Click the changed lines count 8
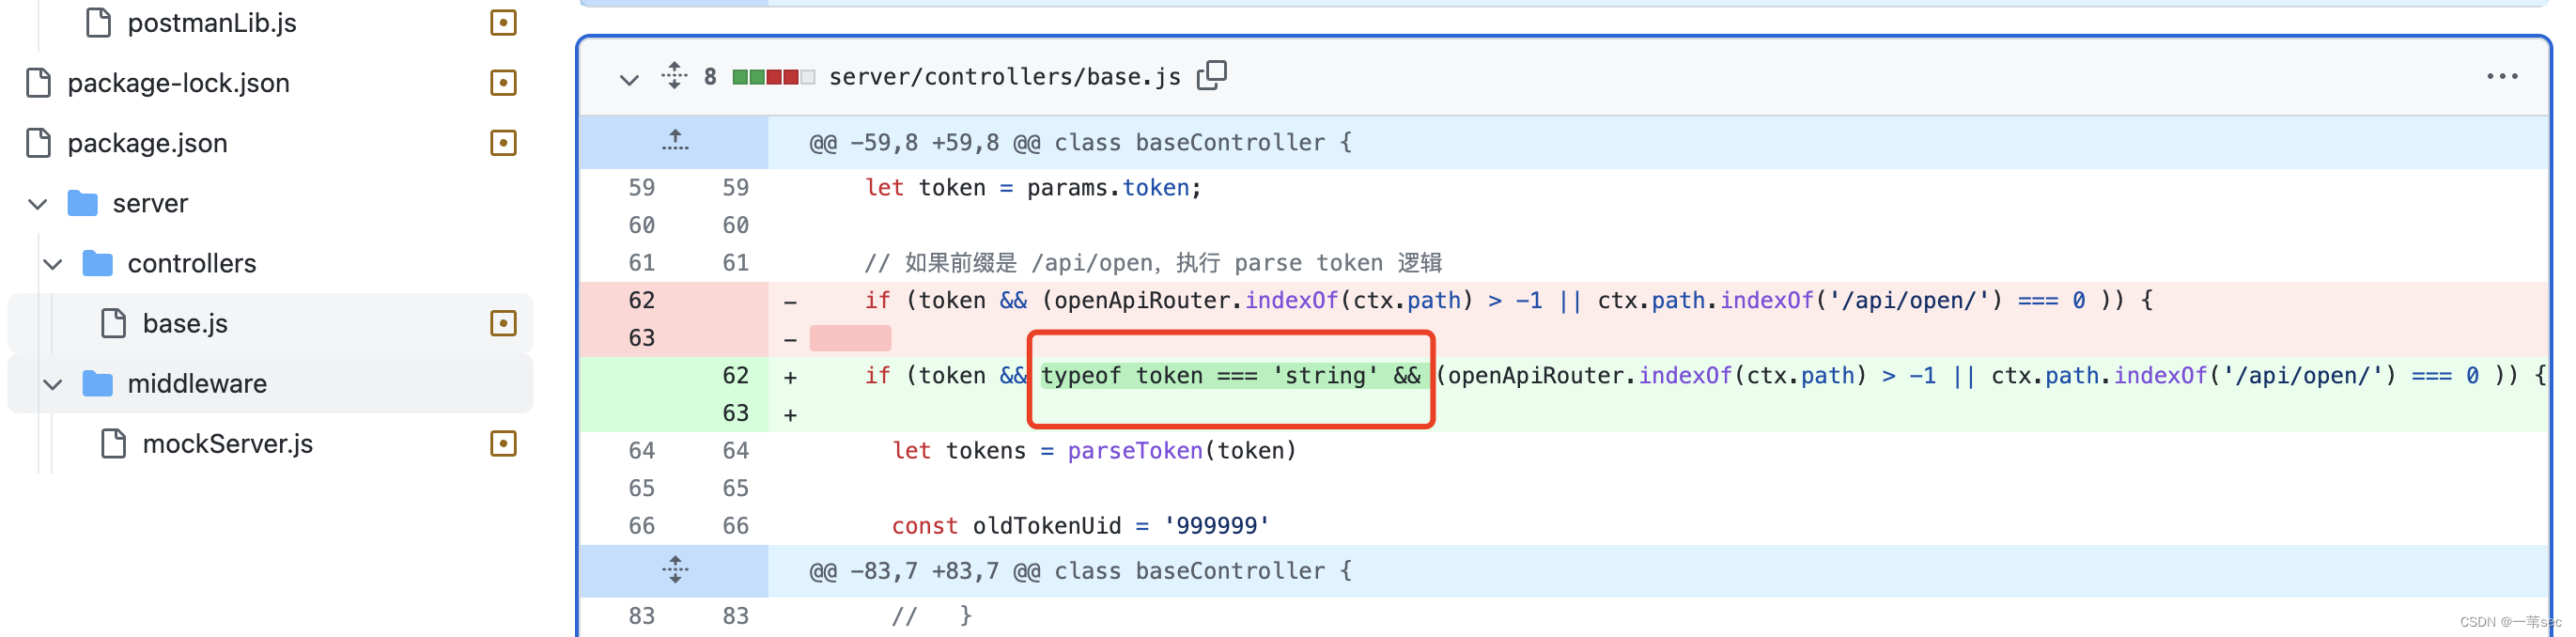 710,77
